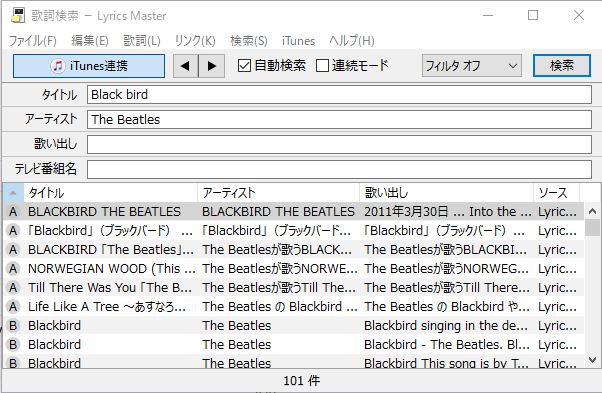Toggle the 自動検索 checkbox

[271, 66]
